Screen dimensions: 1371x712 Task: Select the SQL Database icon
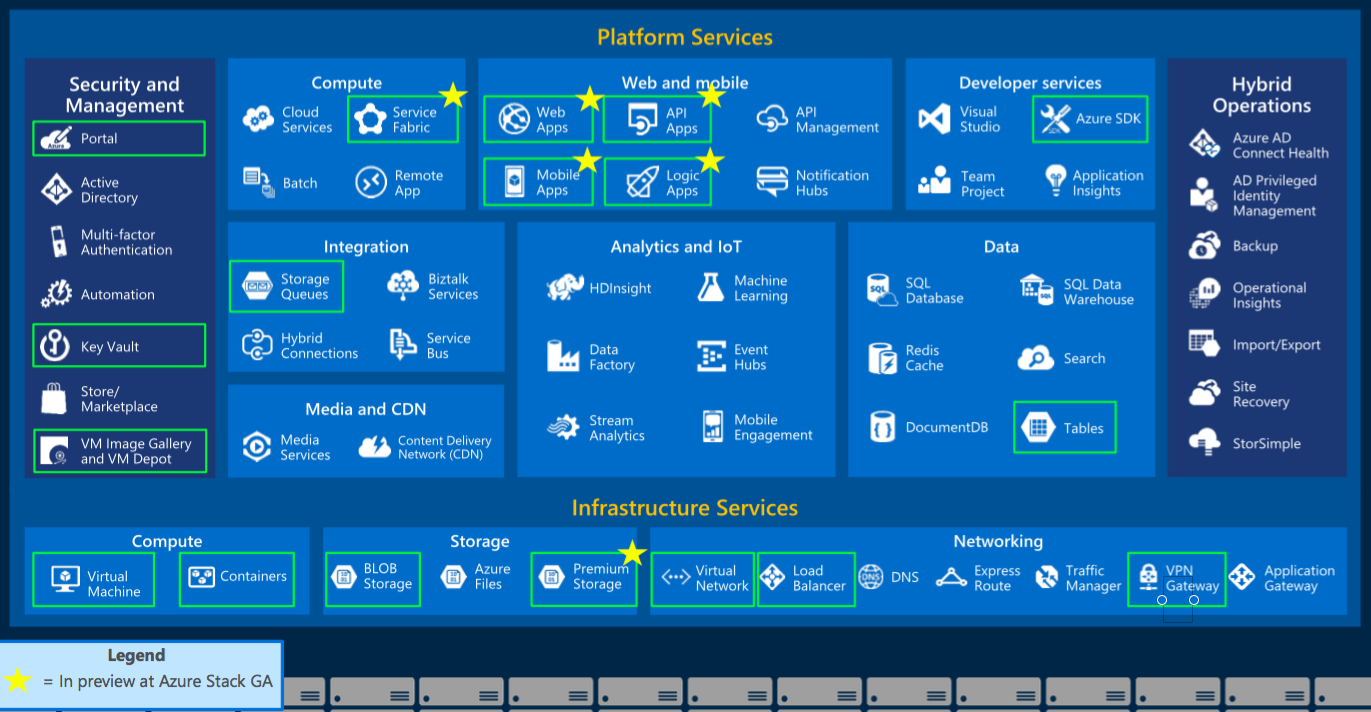[x=881, y=290]
